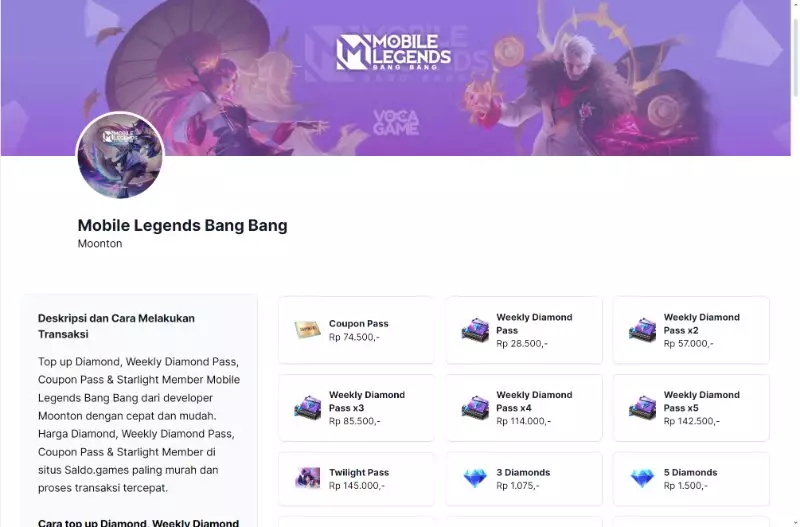Click the 3 Diamonds gem icon
The height and width of the screenshot is (527, 800).
474,478
